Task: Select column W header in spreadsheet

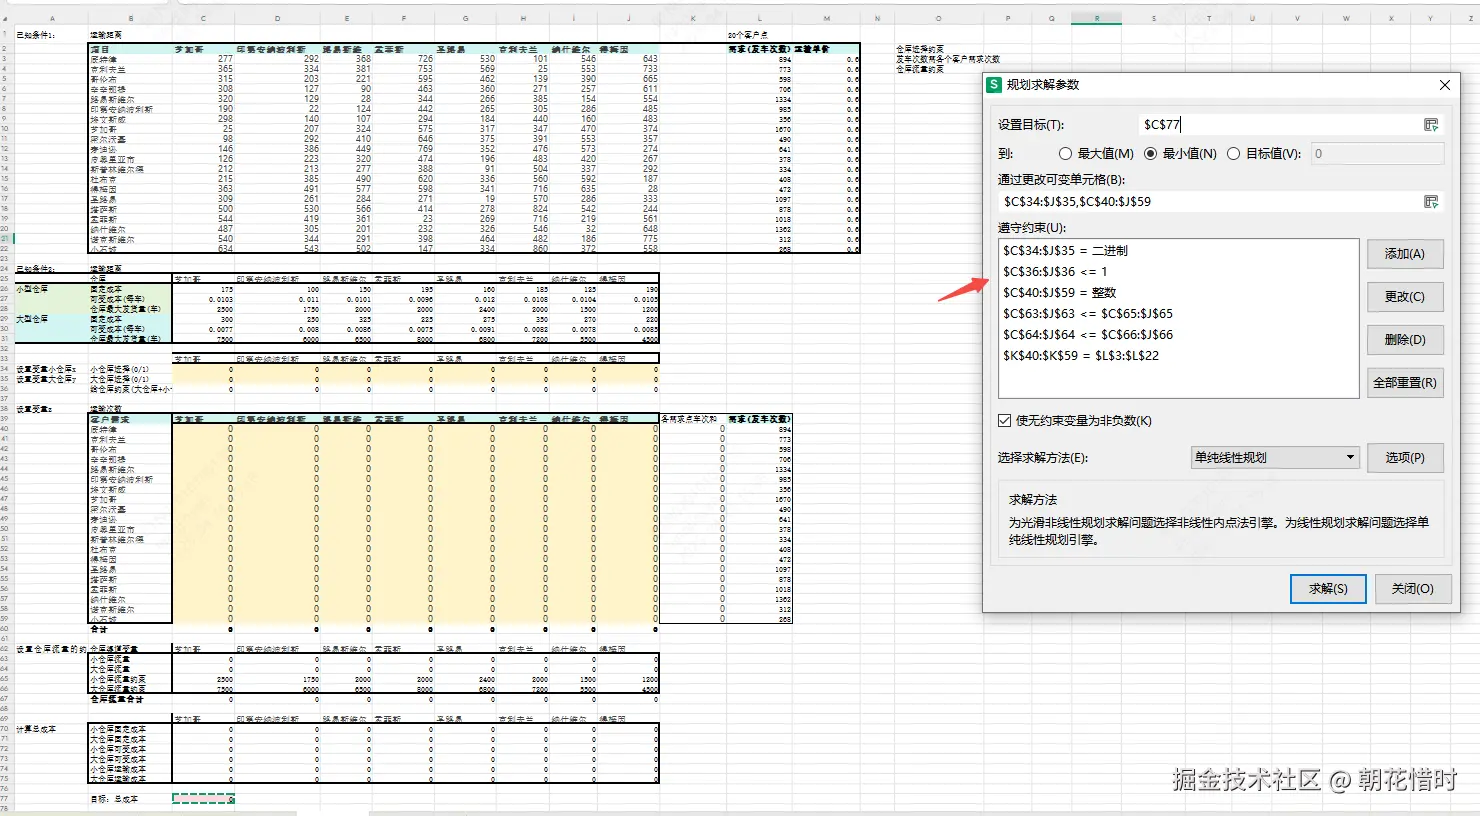Action: (x=1345, y=18)
